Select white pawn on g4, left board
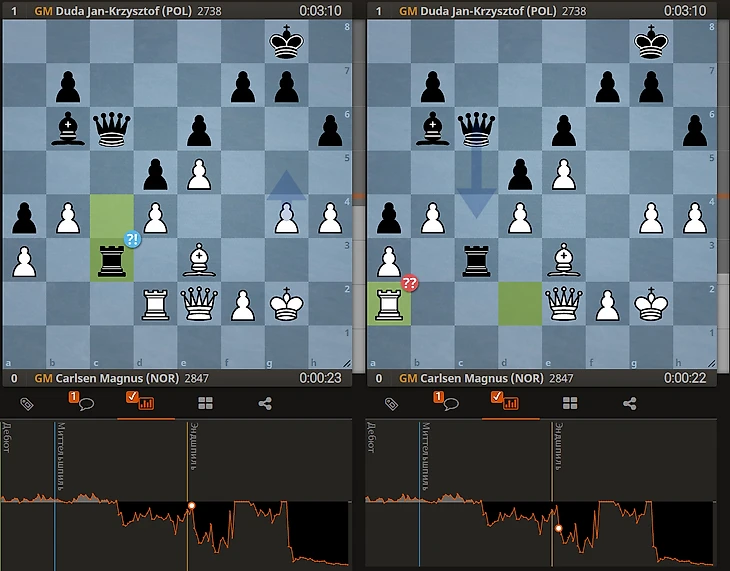The image size is (730, 571). point(286,218)
